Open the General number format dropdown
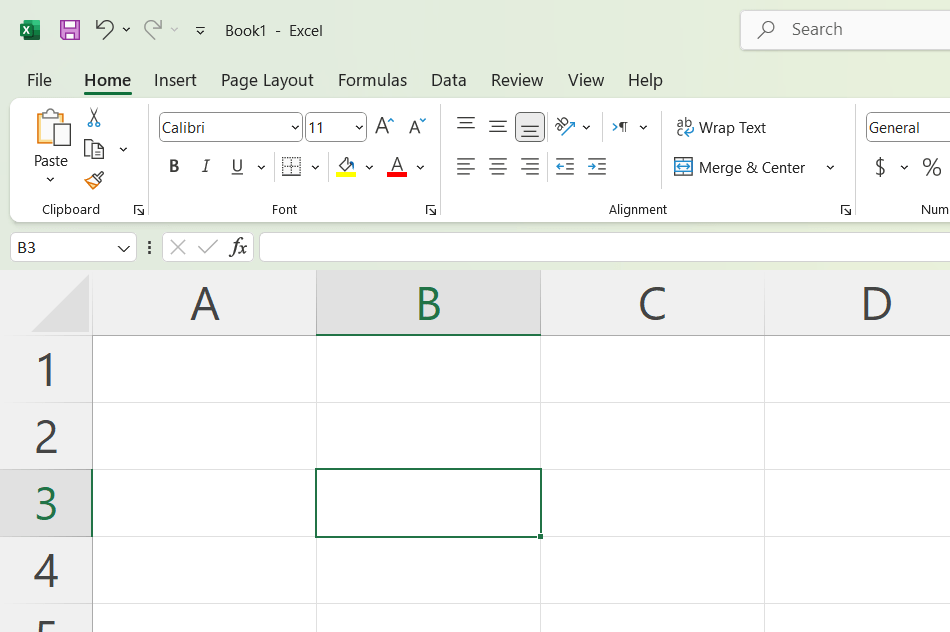Viewport: 950px width, 632px height. coord(908,127)
